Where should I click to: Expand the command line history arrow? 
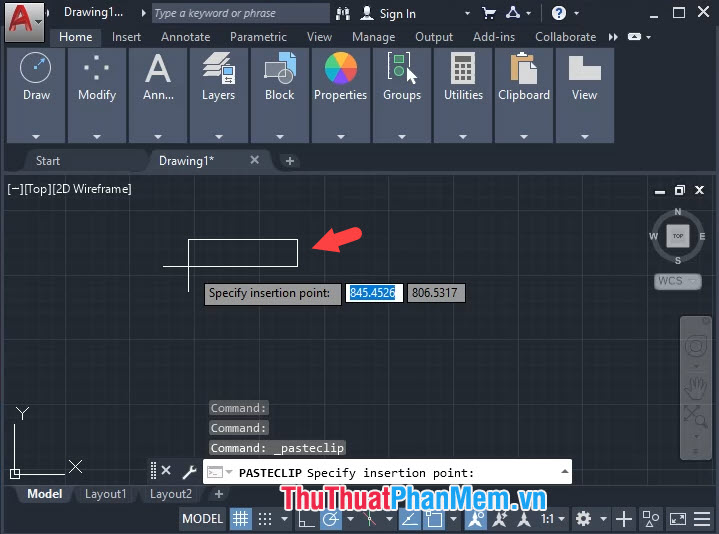[564, 471]
